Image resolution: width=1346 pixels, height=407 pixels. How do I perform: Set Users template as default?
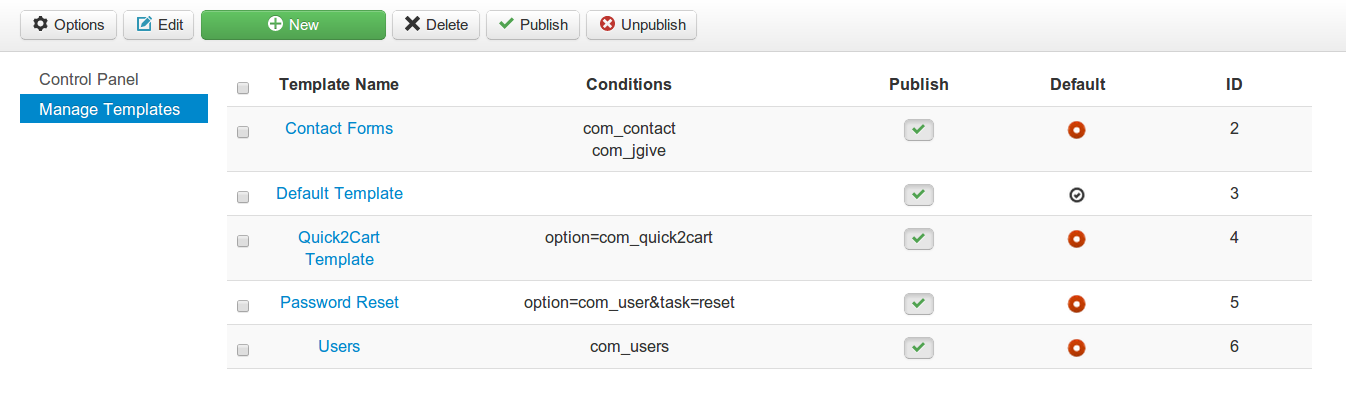point(1077,348)
